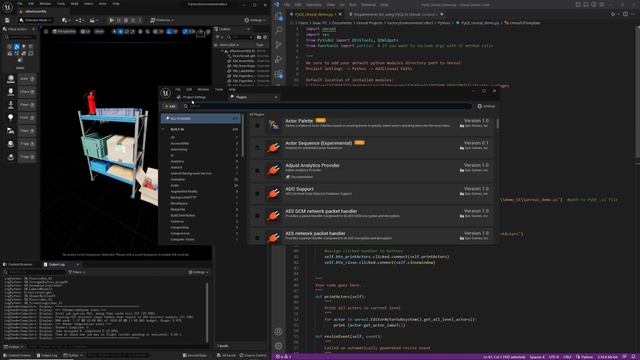Open the Unreal Editor File menu
The width and height of the screenshot is (640, 360).
tap(20, 4)
